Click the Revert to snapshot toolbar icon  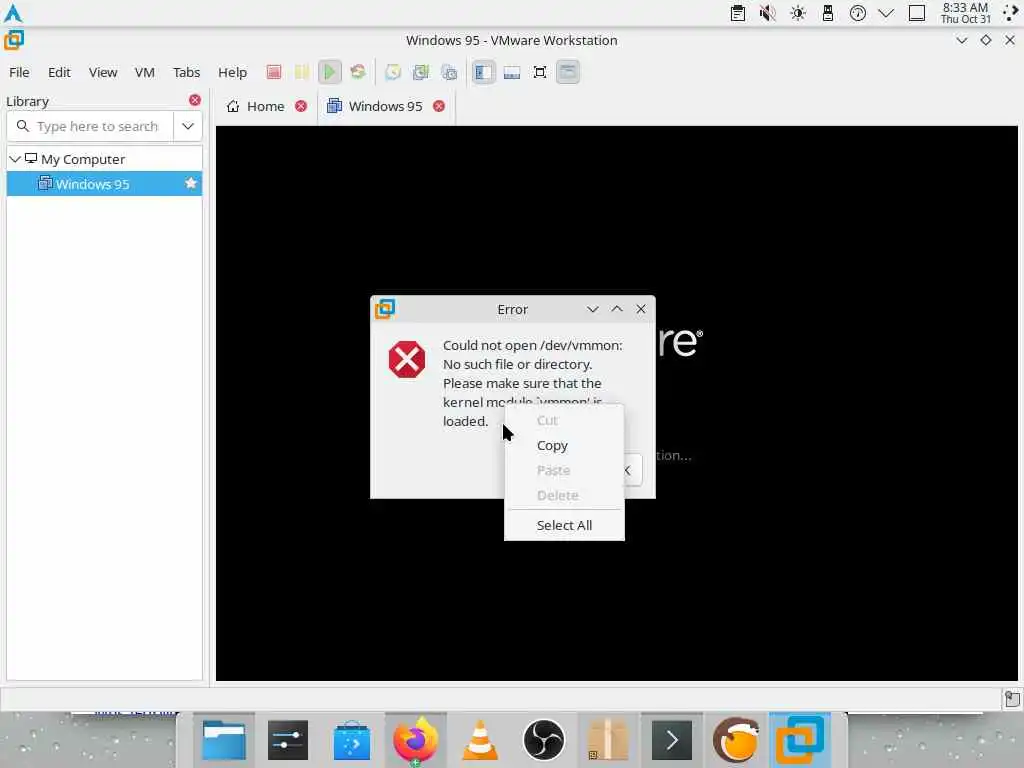421,72
